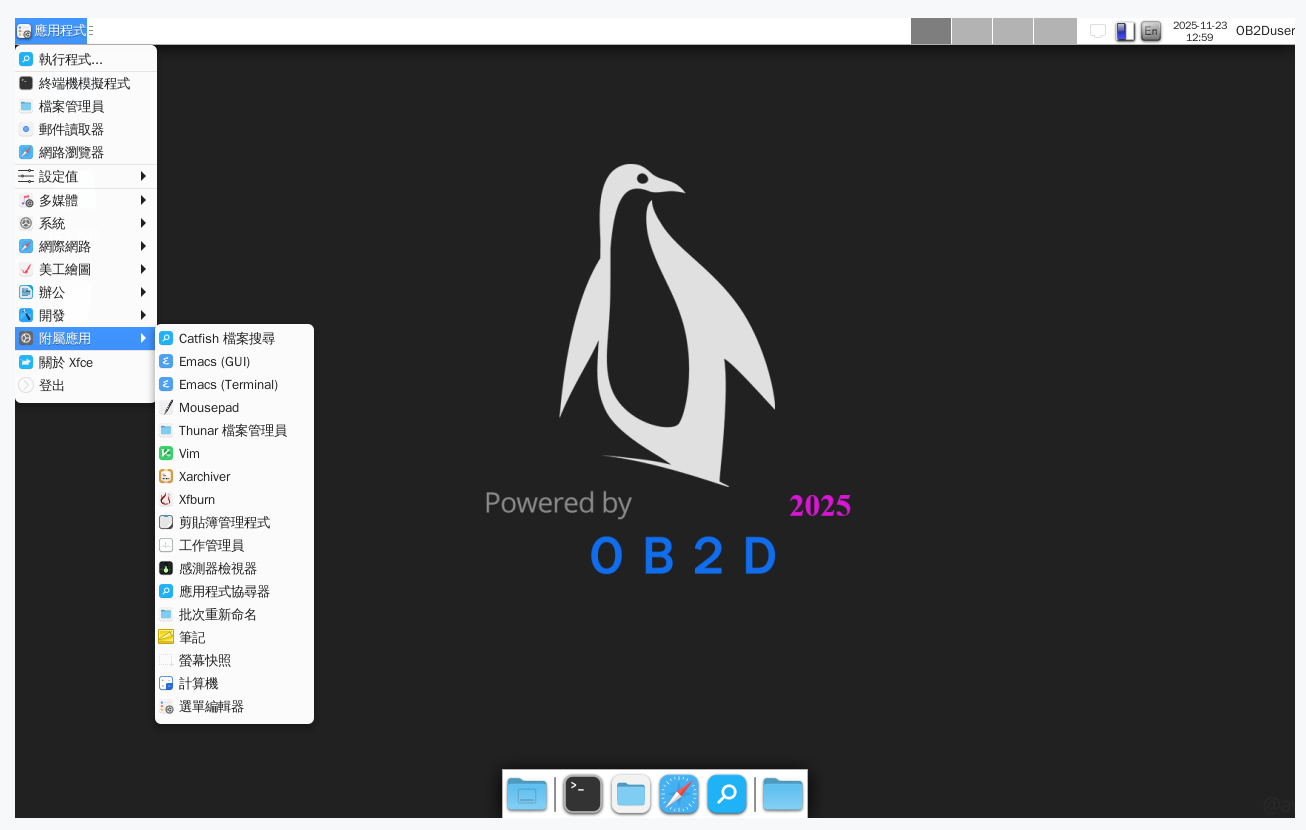This screenshot has height=830, width=1306.
Task: Click 登出 to log out
Action: [52, 385]
